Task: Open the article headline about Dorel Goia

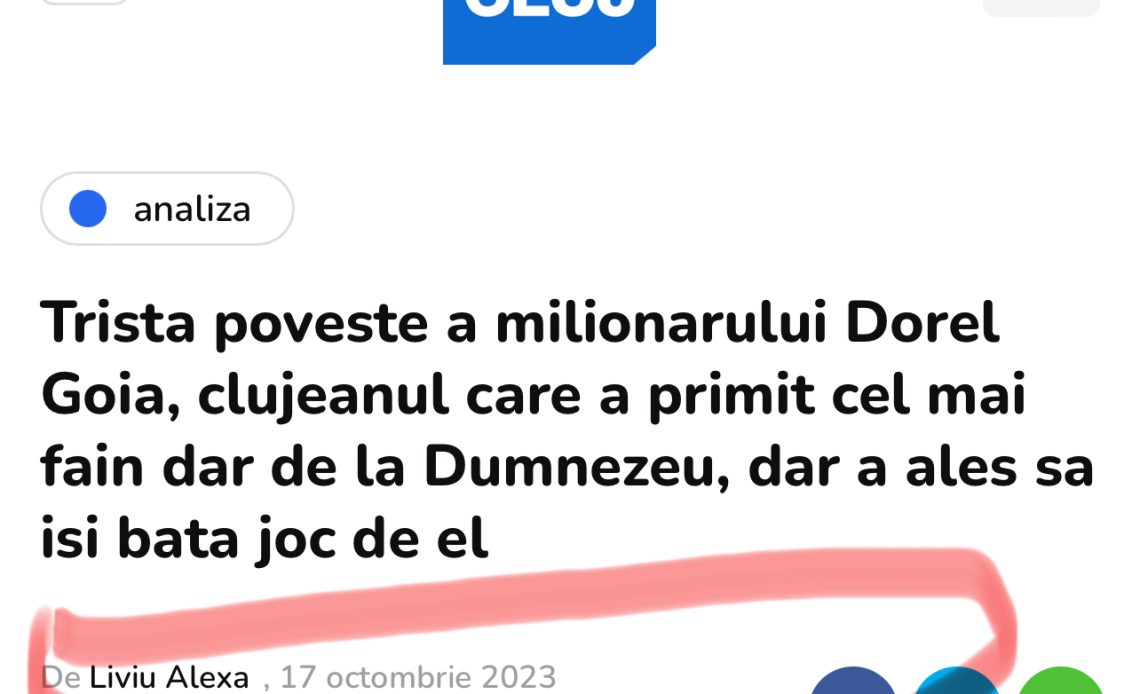Action: point(567,431)
